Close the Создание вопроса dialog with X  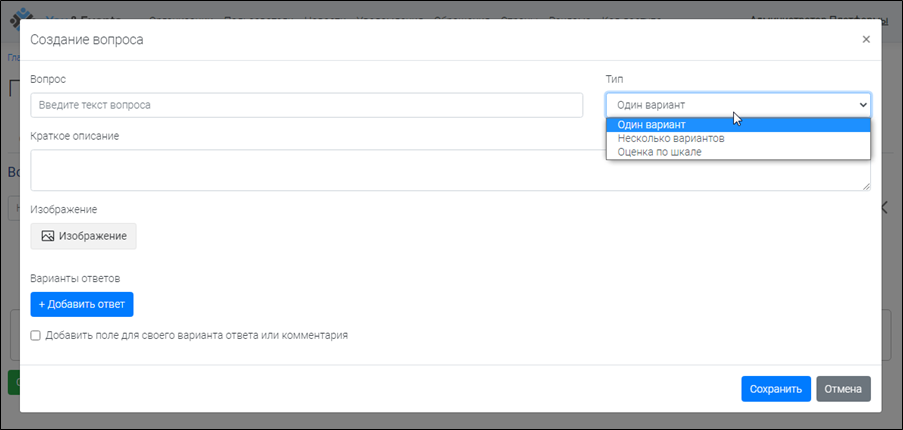click(x=866, y=40)
